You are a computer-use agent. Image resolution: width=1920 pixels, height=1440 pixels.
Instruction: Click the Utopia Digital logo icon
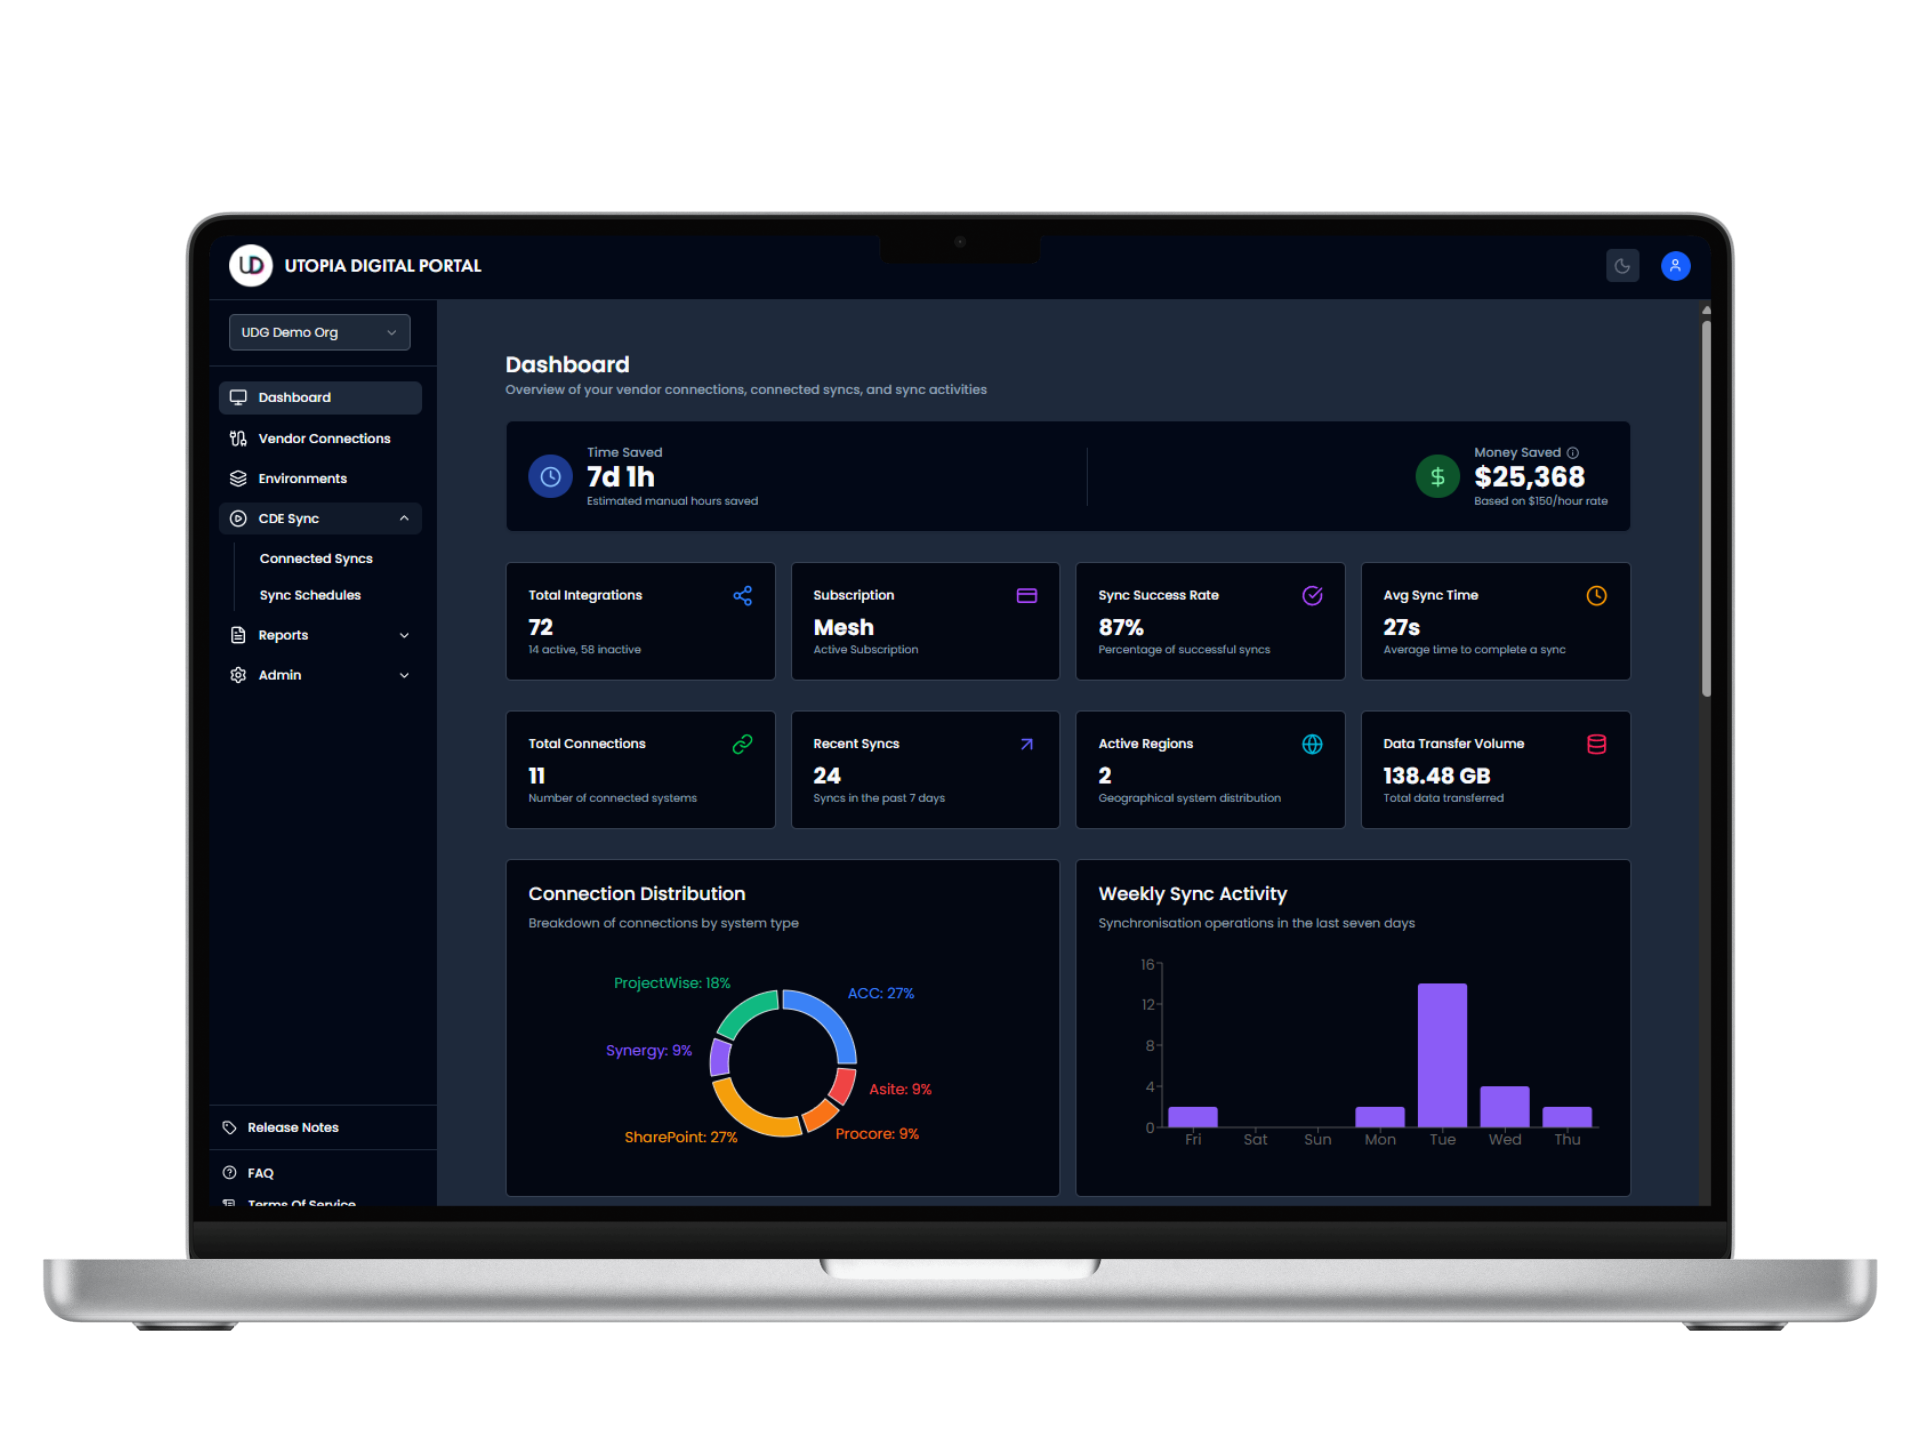coord(250,265)
